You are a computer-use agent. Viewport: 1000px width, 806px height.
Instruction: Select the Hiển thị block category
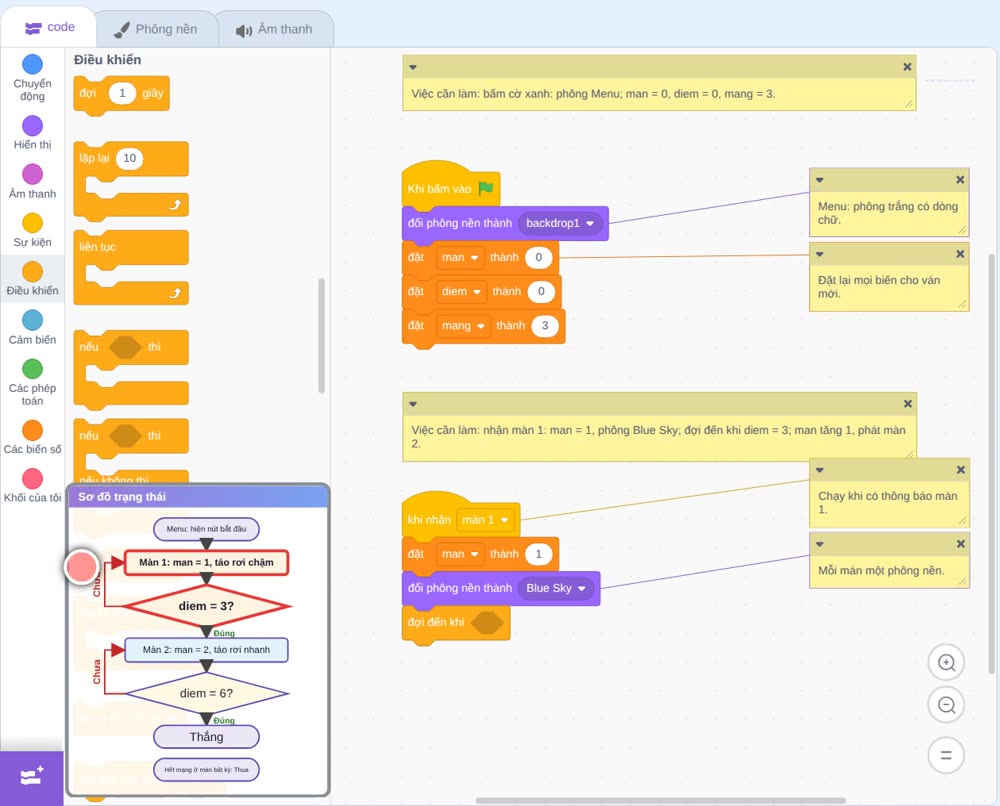point(32,133)
